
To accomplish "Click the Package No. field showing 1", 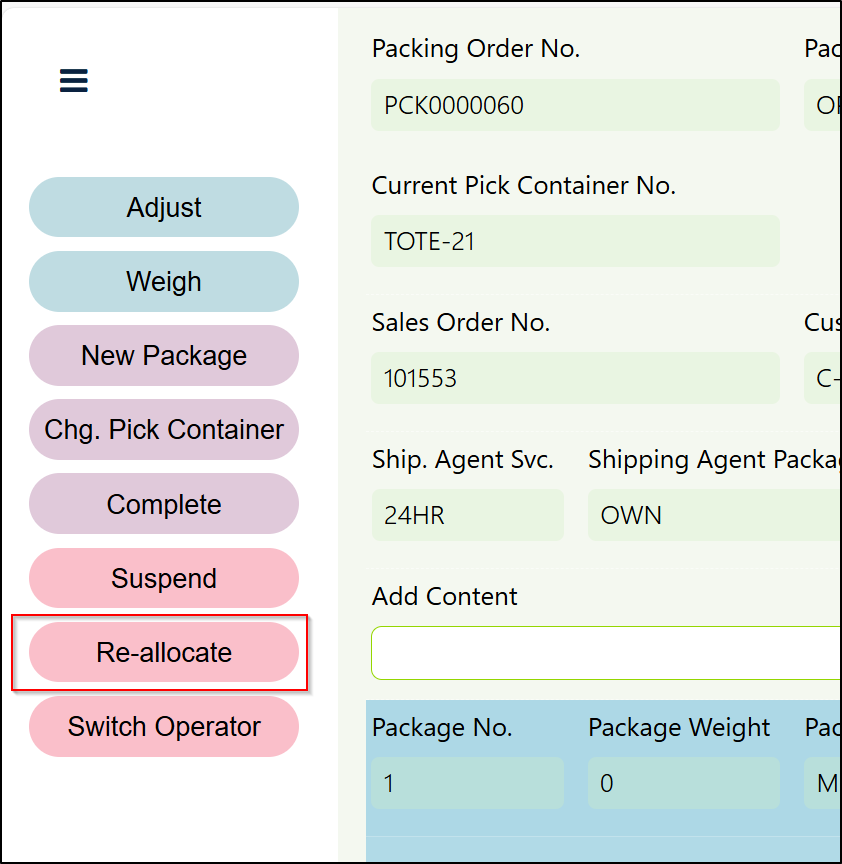I will coord(467,783).
